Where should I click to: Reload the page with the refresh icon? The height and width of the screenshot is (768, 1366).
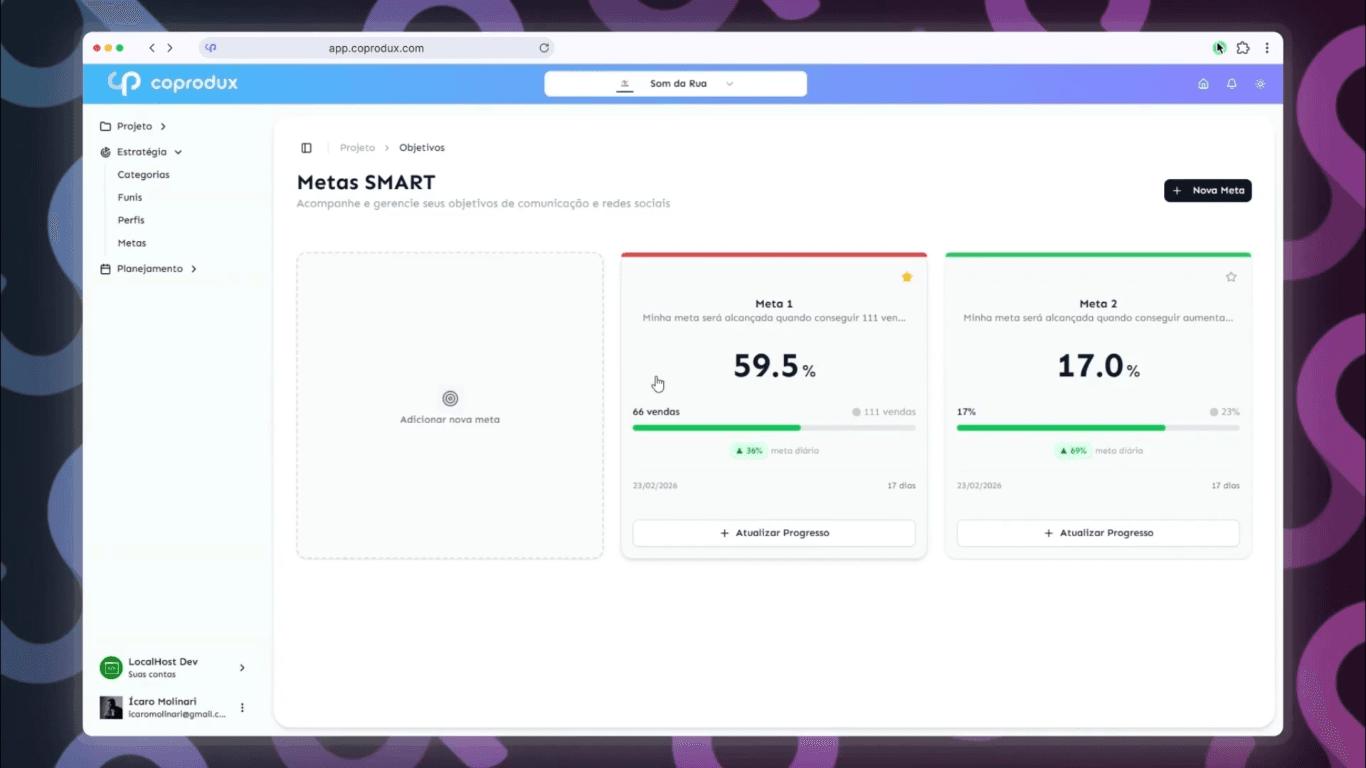coord(544,48)
